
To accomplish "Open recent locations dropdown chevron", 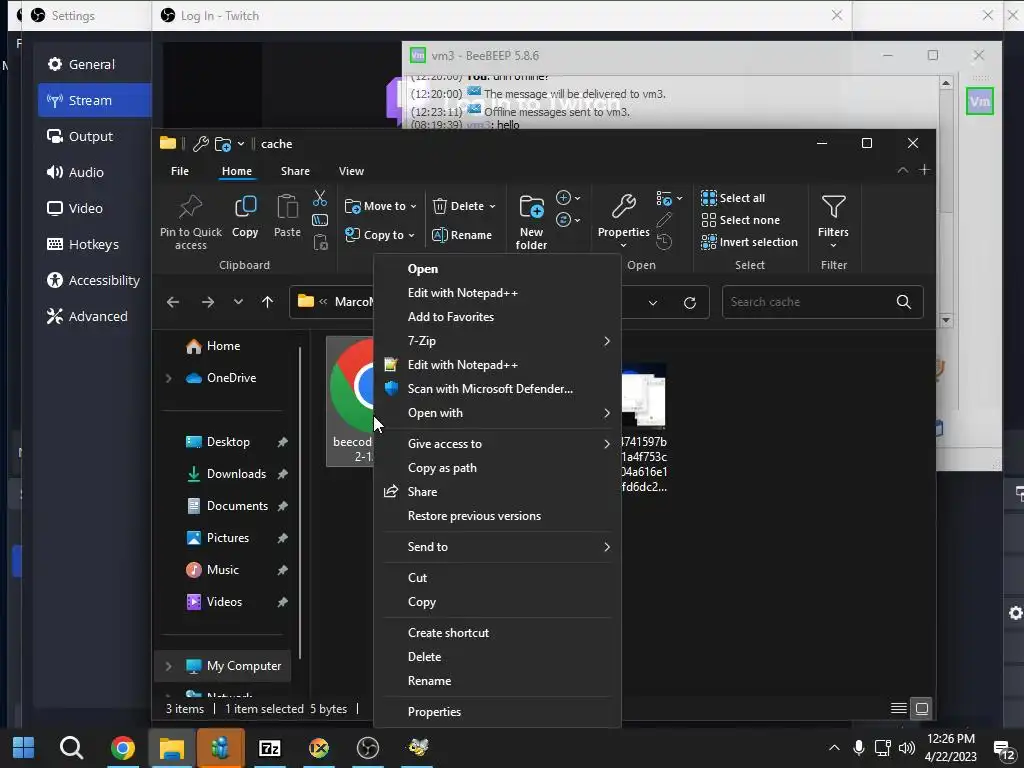I will pos(238,302).
